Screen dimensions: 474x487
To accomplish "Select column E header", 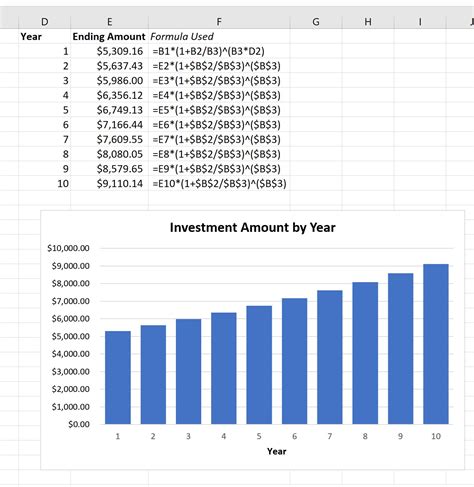I will (x=109, y=22).
